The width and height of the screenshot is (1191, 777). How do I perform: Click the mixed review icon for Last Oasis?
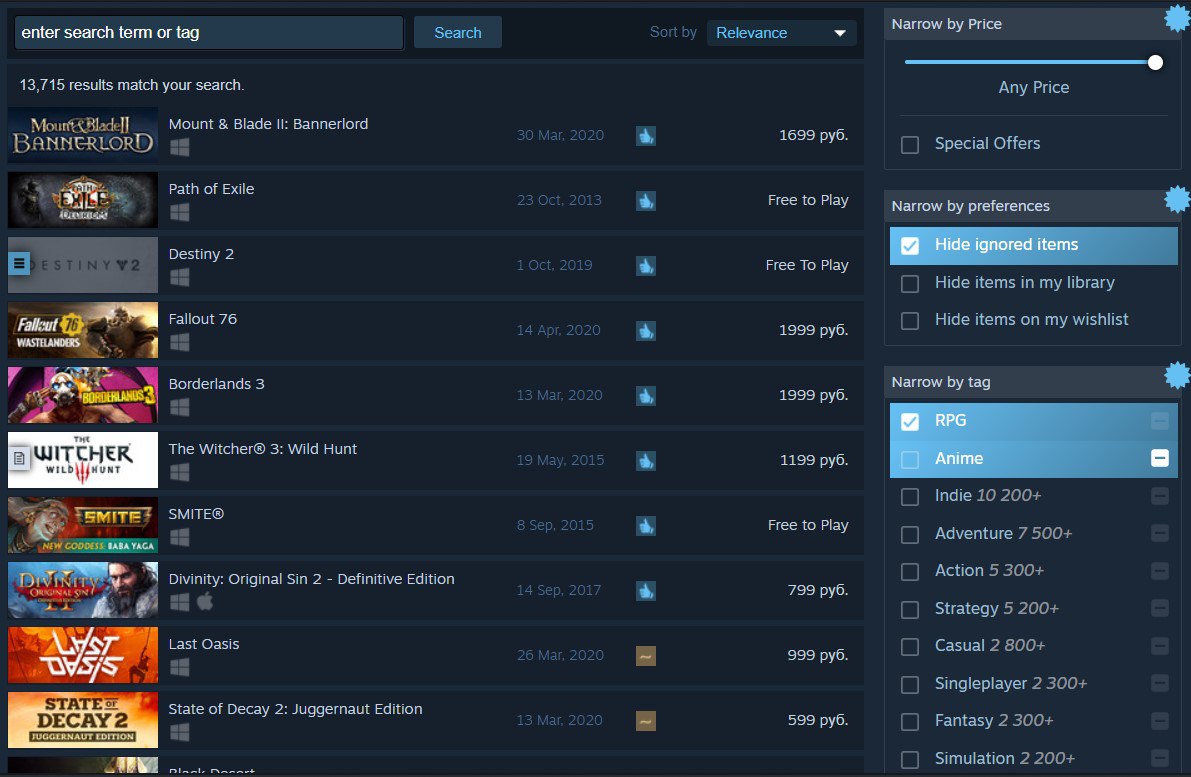click(646, 655)
